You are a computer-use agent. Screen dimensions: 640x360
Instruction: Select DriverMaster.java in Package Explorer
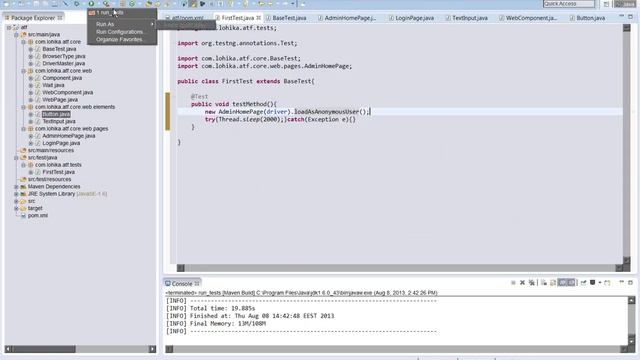coord(64,64)
